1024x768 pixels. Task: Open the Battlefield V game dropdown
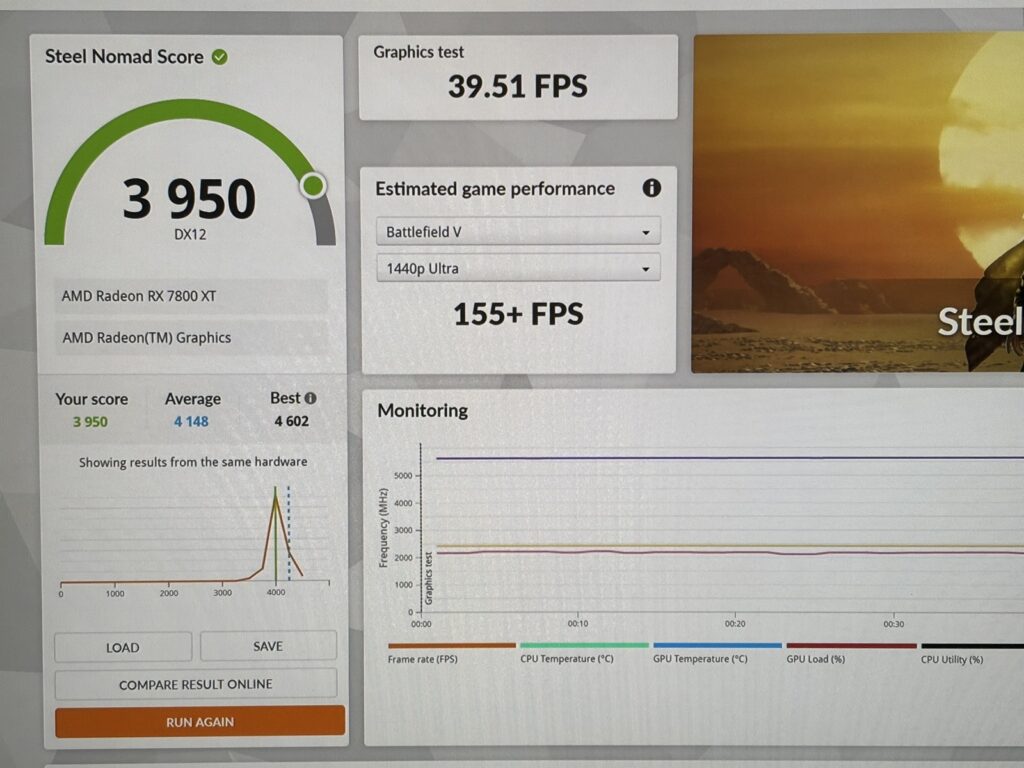[x=518, y=231]
